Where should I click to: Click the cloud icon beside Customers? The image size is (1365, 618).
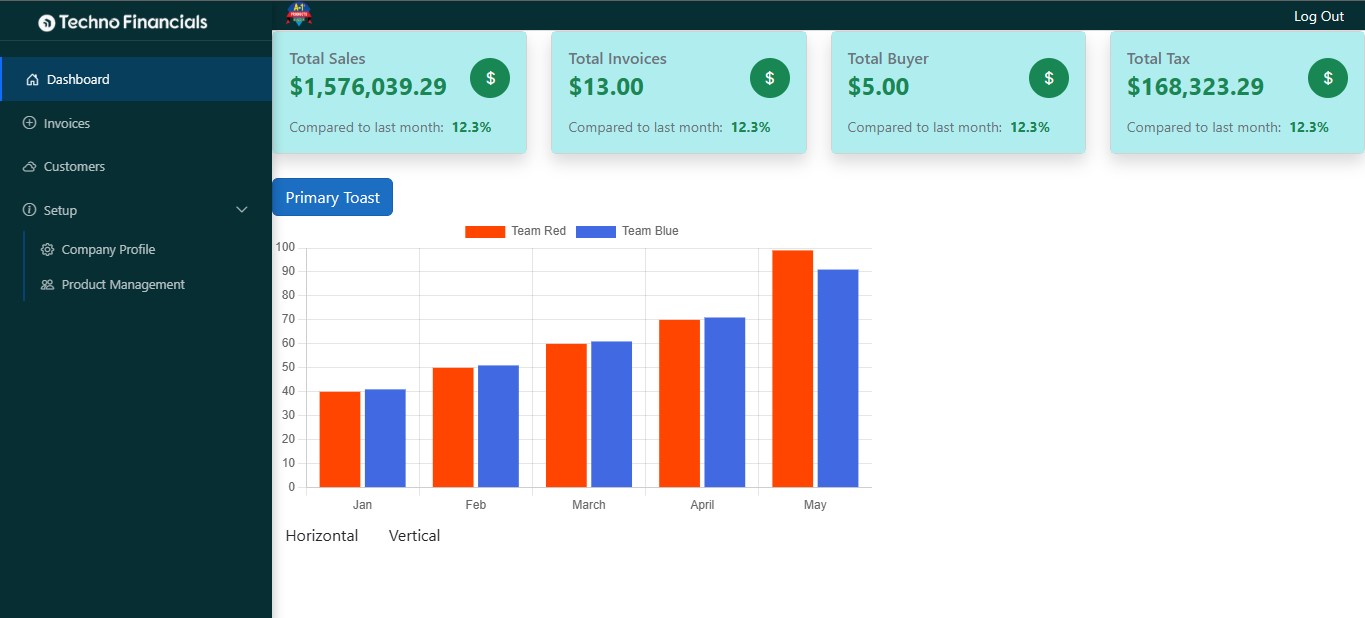point(29,167)
